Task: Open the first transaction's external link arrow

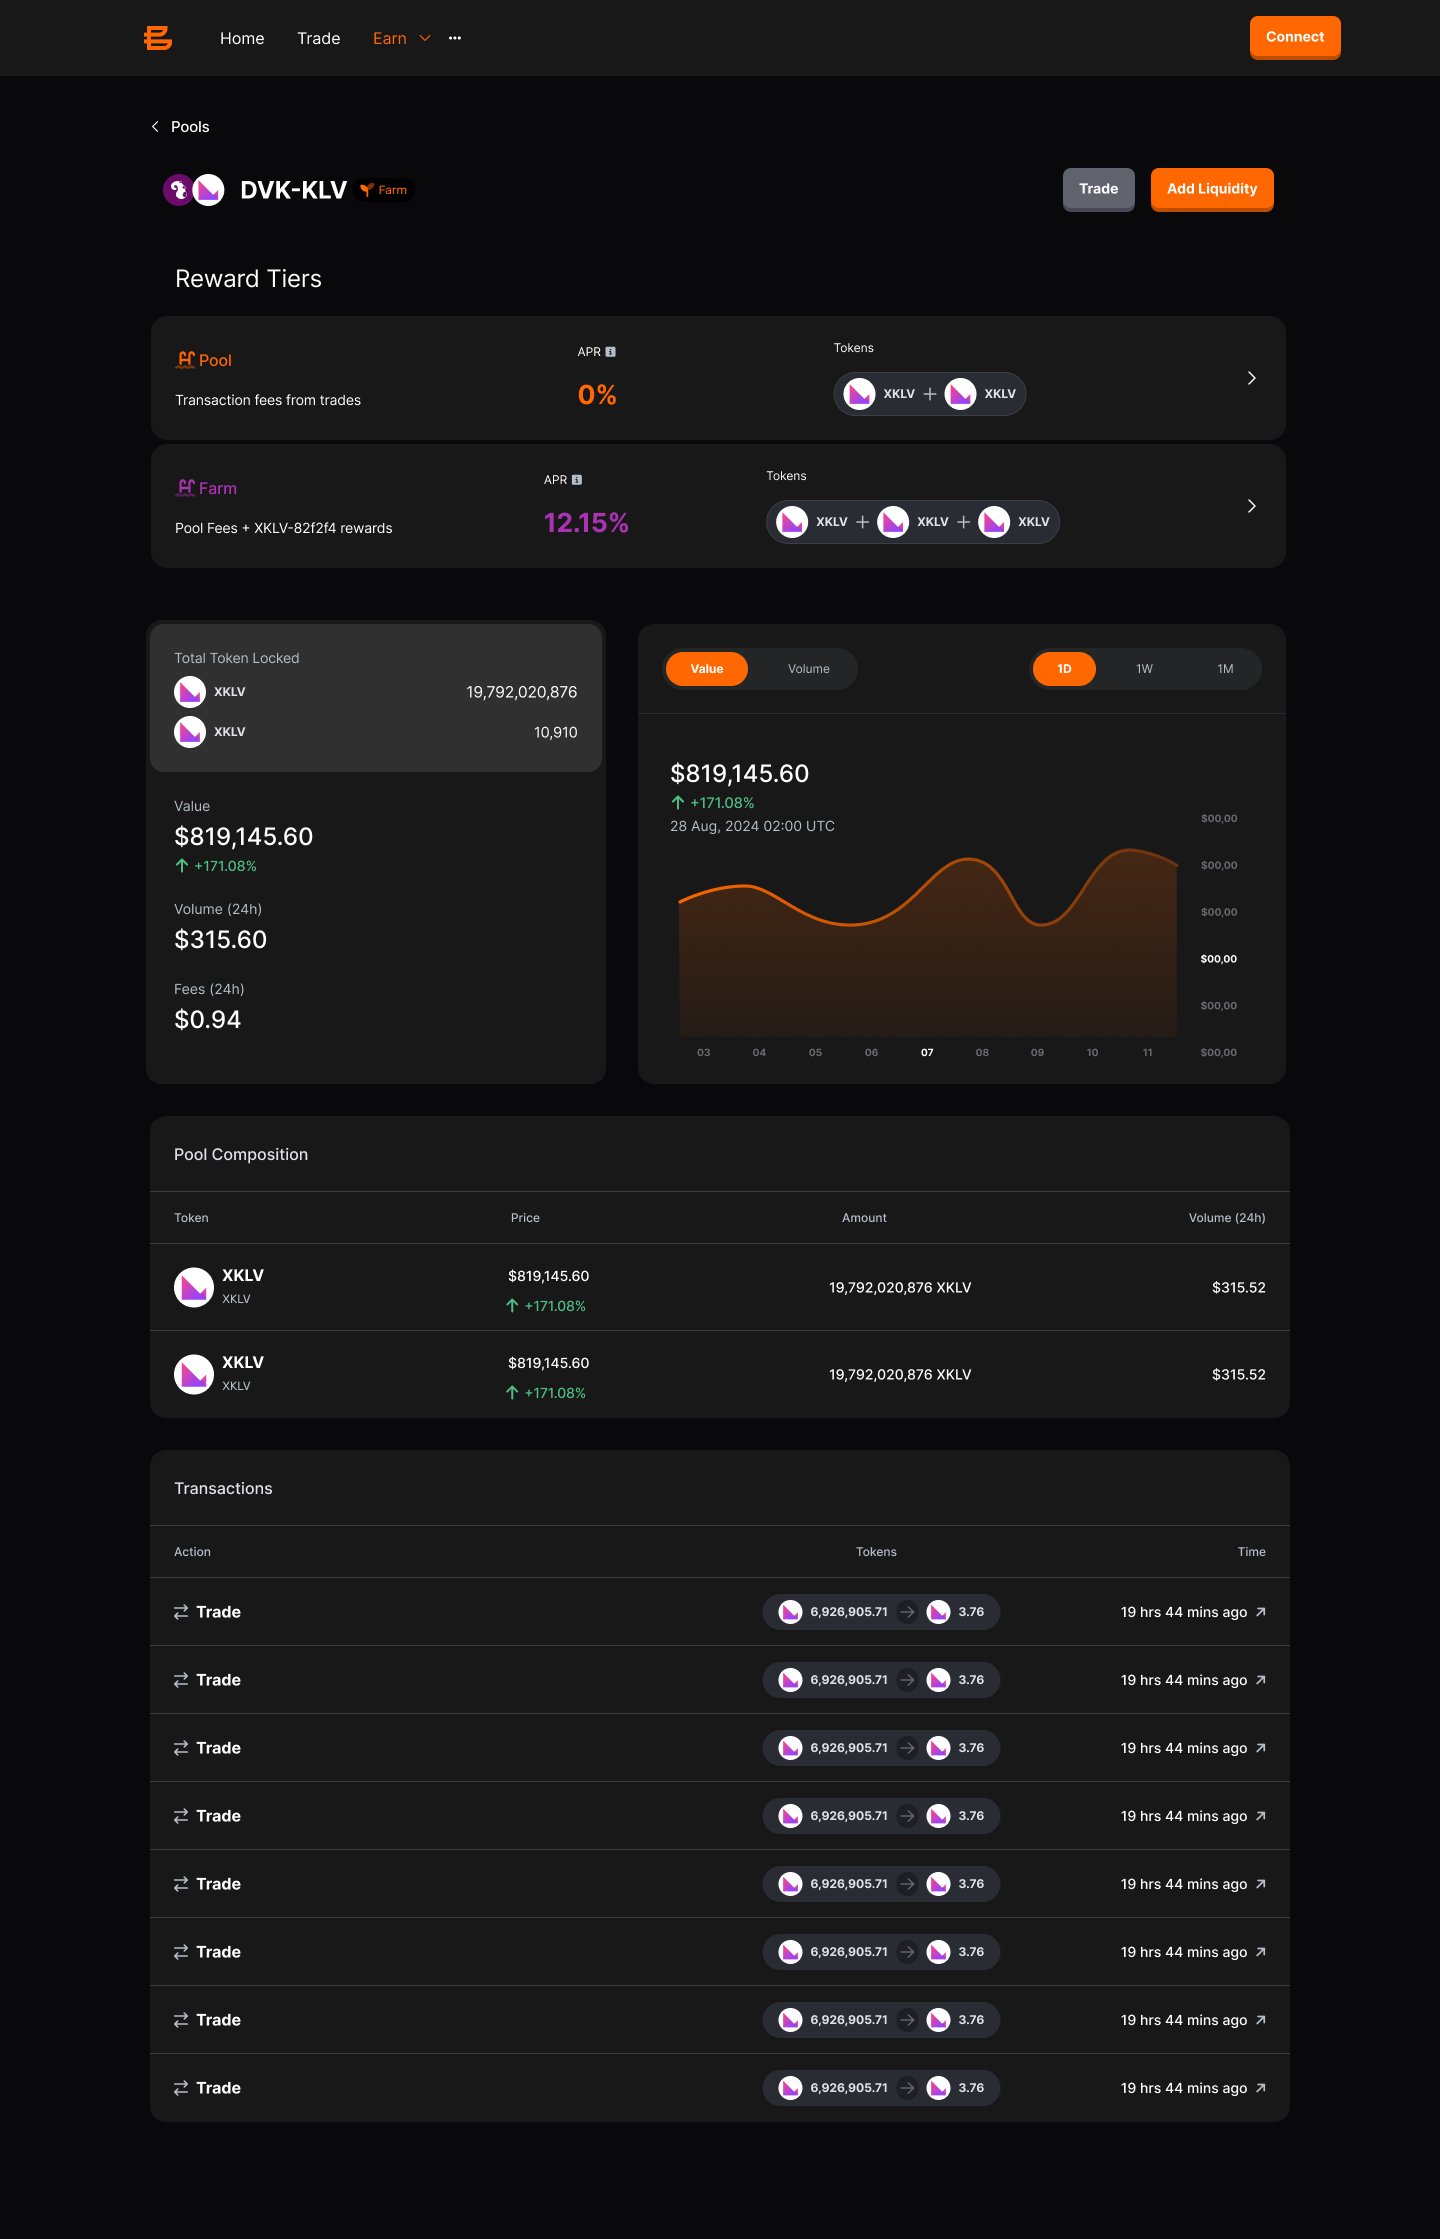Action: click(1261, 1612)
